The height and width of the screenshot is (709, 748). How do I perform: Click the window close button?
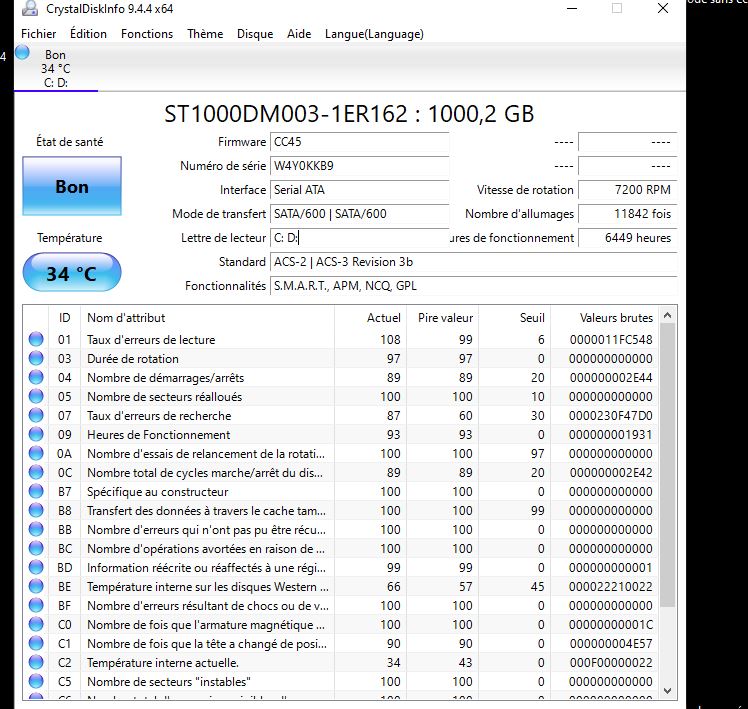[663, 8]
